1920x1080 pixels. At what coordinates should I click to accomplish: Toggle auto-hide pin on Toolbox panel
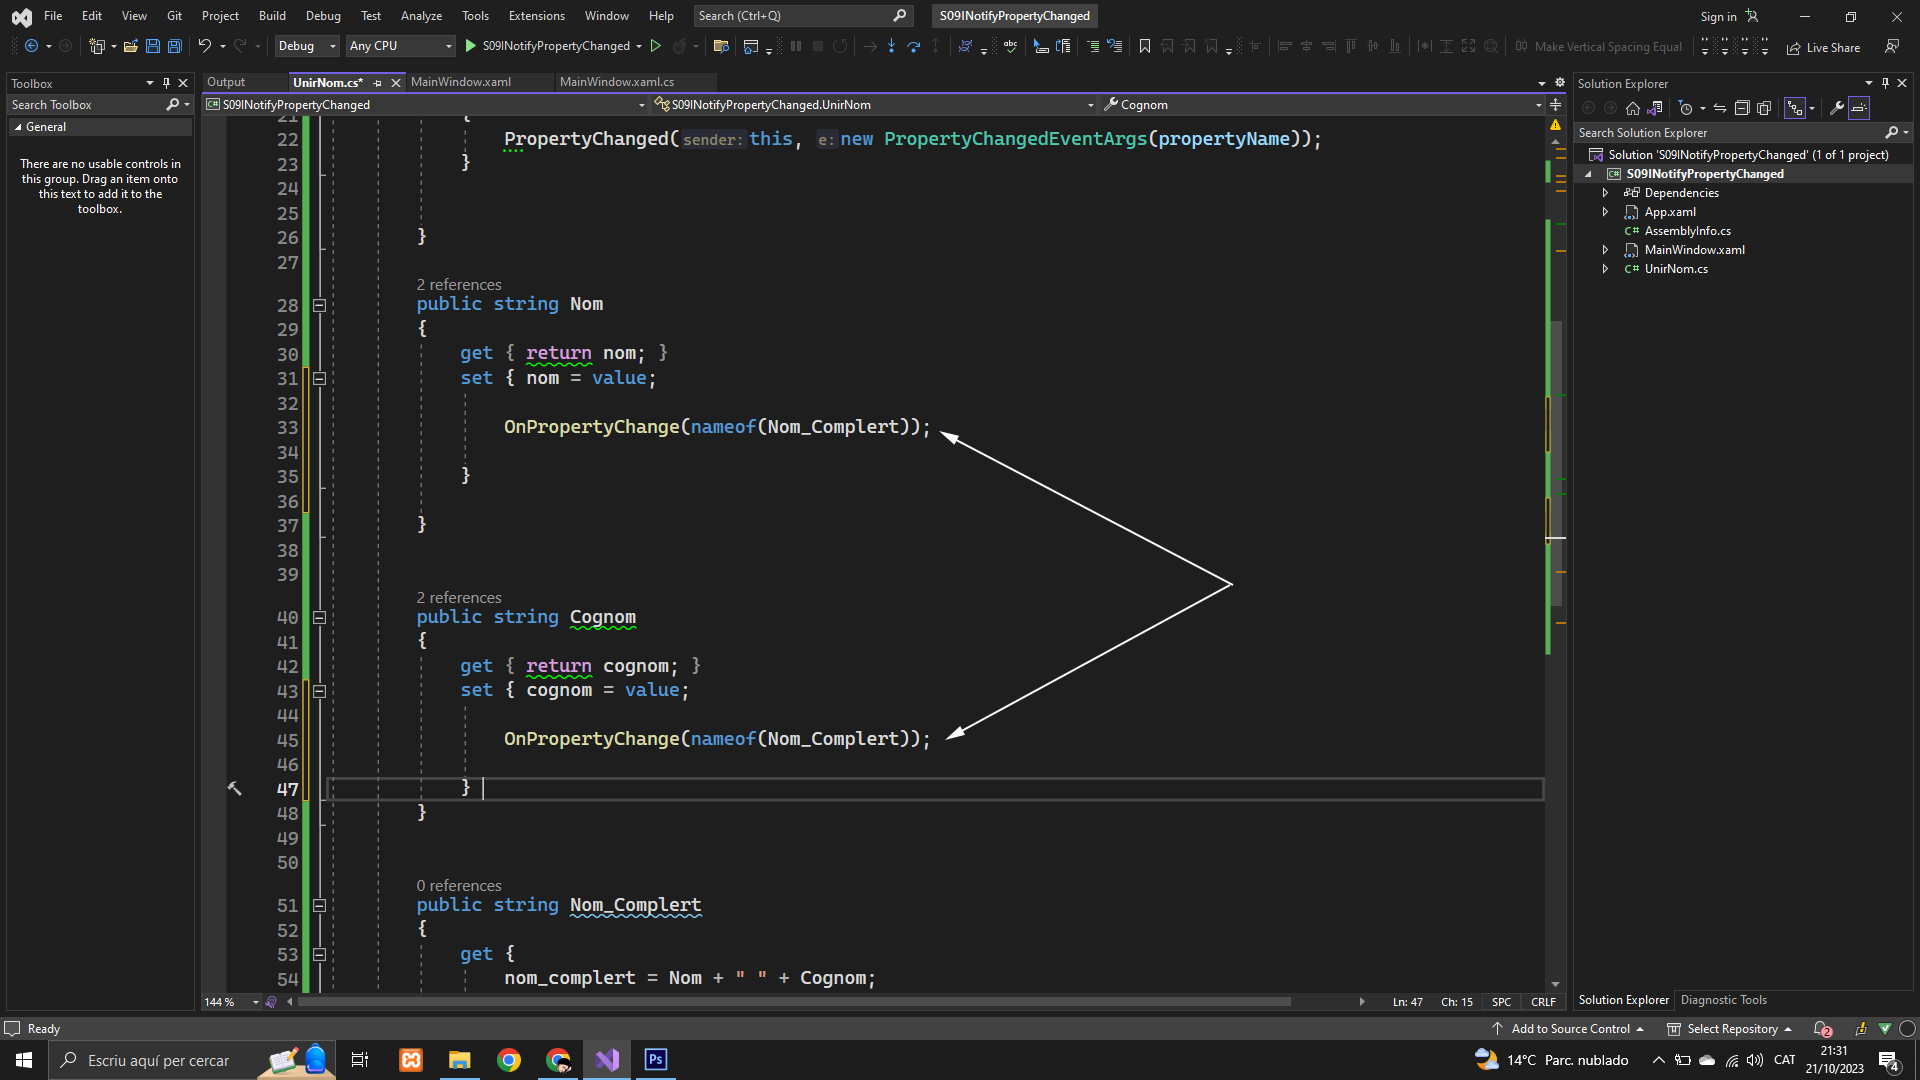pos(166,83)
